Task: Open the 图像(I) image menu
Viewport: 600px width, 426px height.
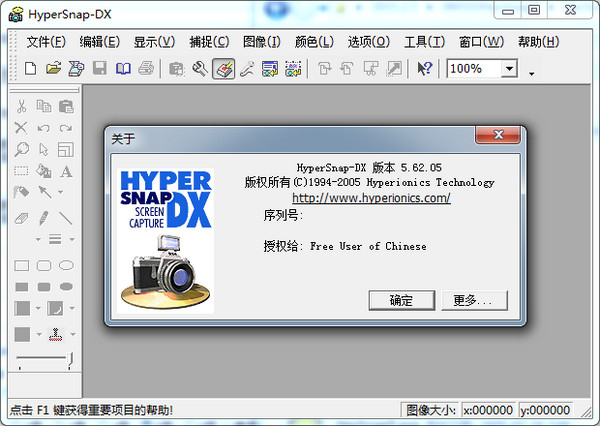Action: coord(262,42)
